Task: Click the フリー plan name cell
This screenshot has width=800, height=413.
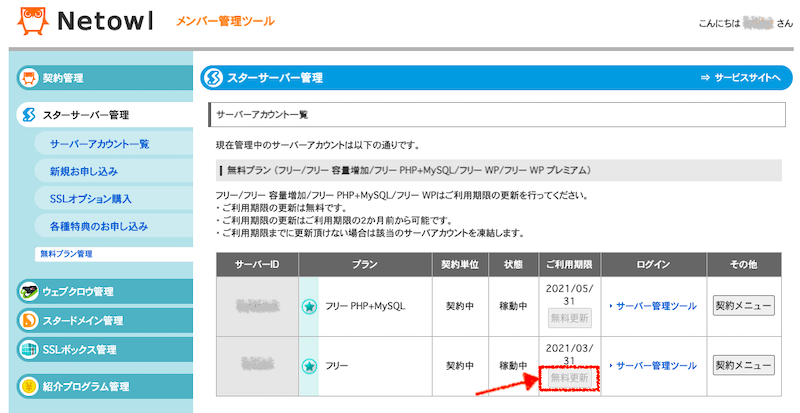Action: pyautogui.click(x=337, y=366)
